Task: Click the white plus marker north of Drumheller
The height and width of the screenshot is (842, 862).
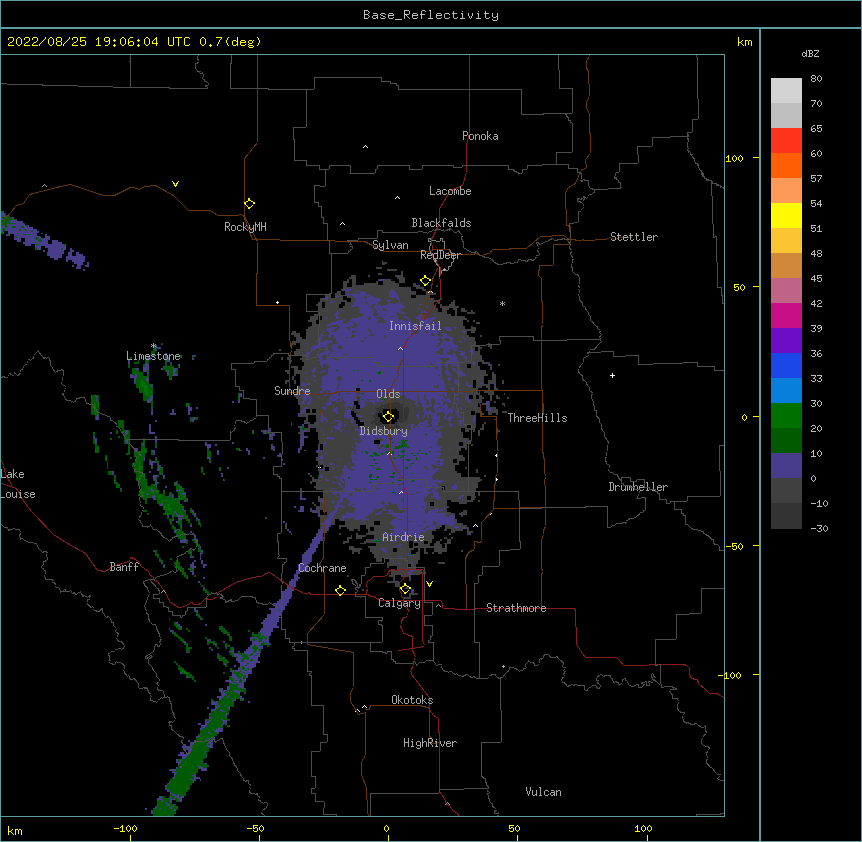Action: [x=612, y=375]
